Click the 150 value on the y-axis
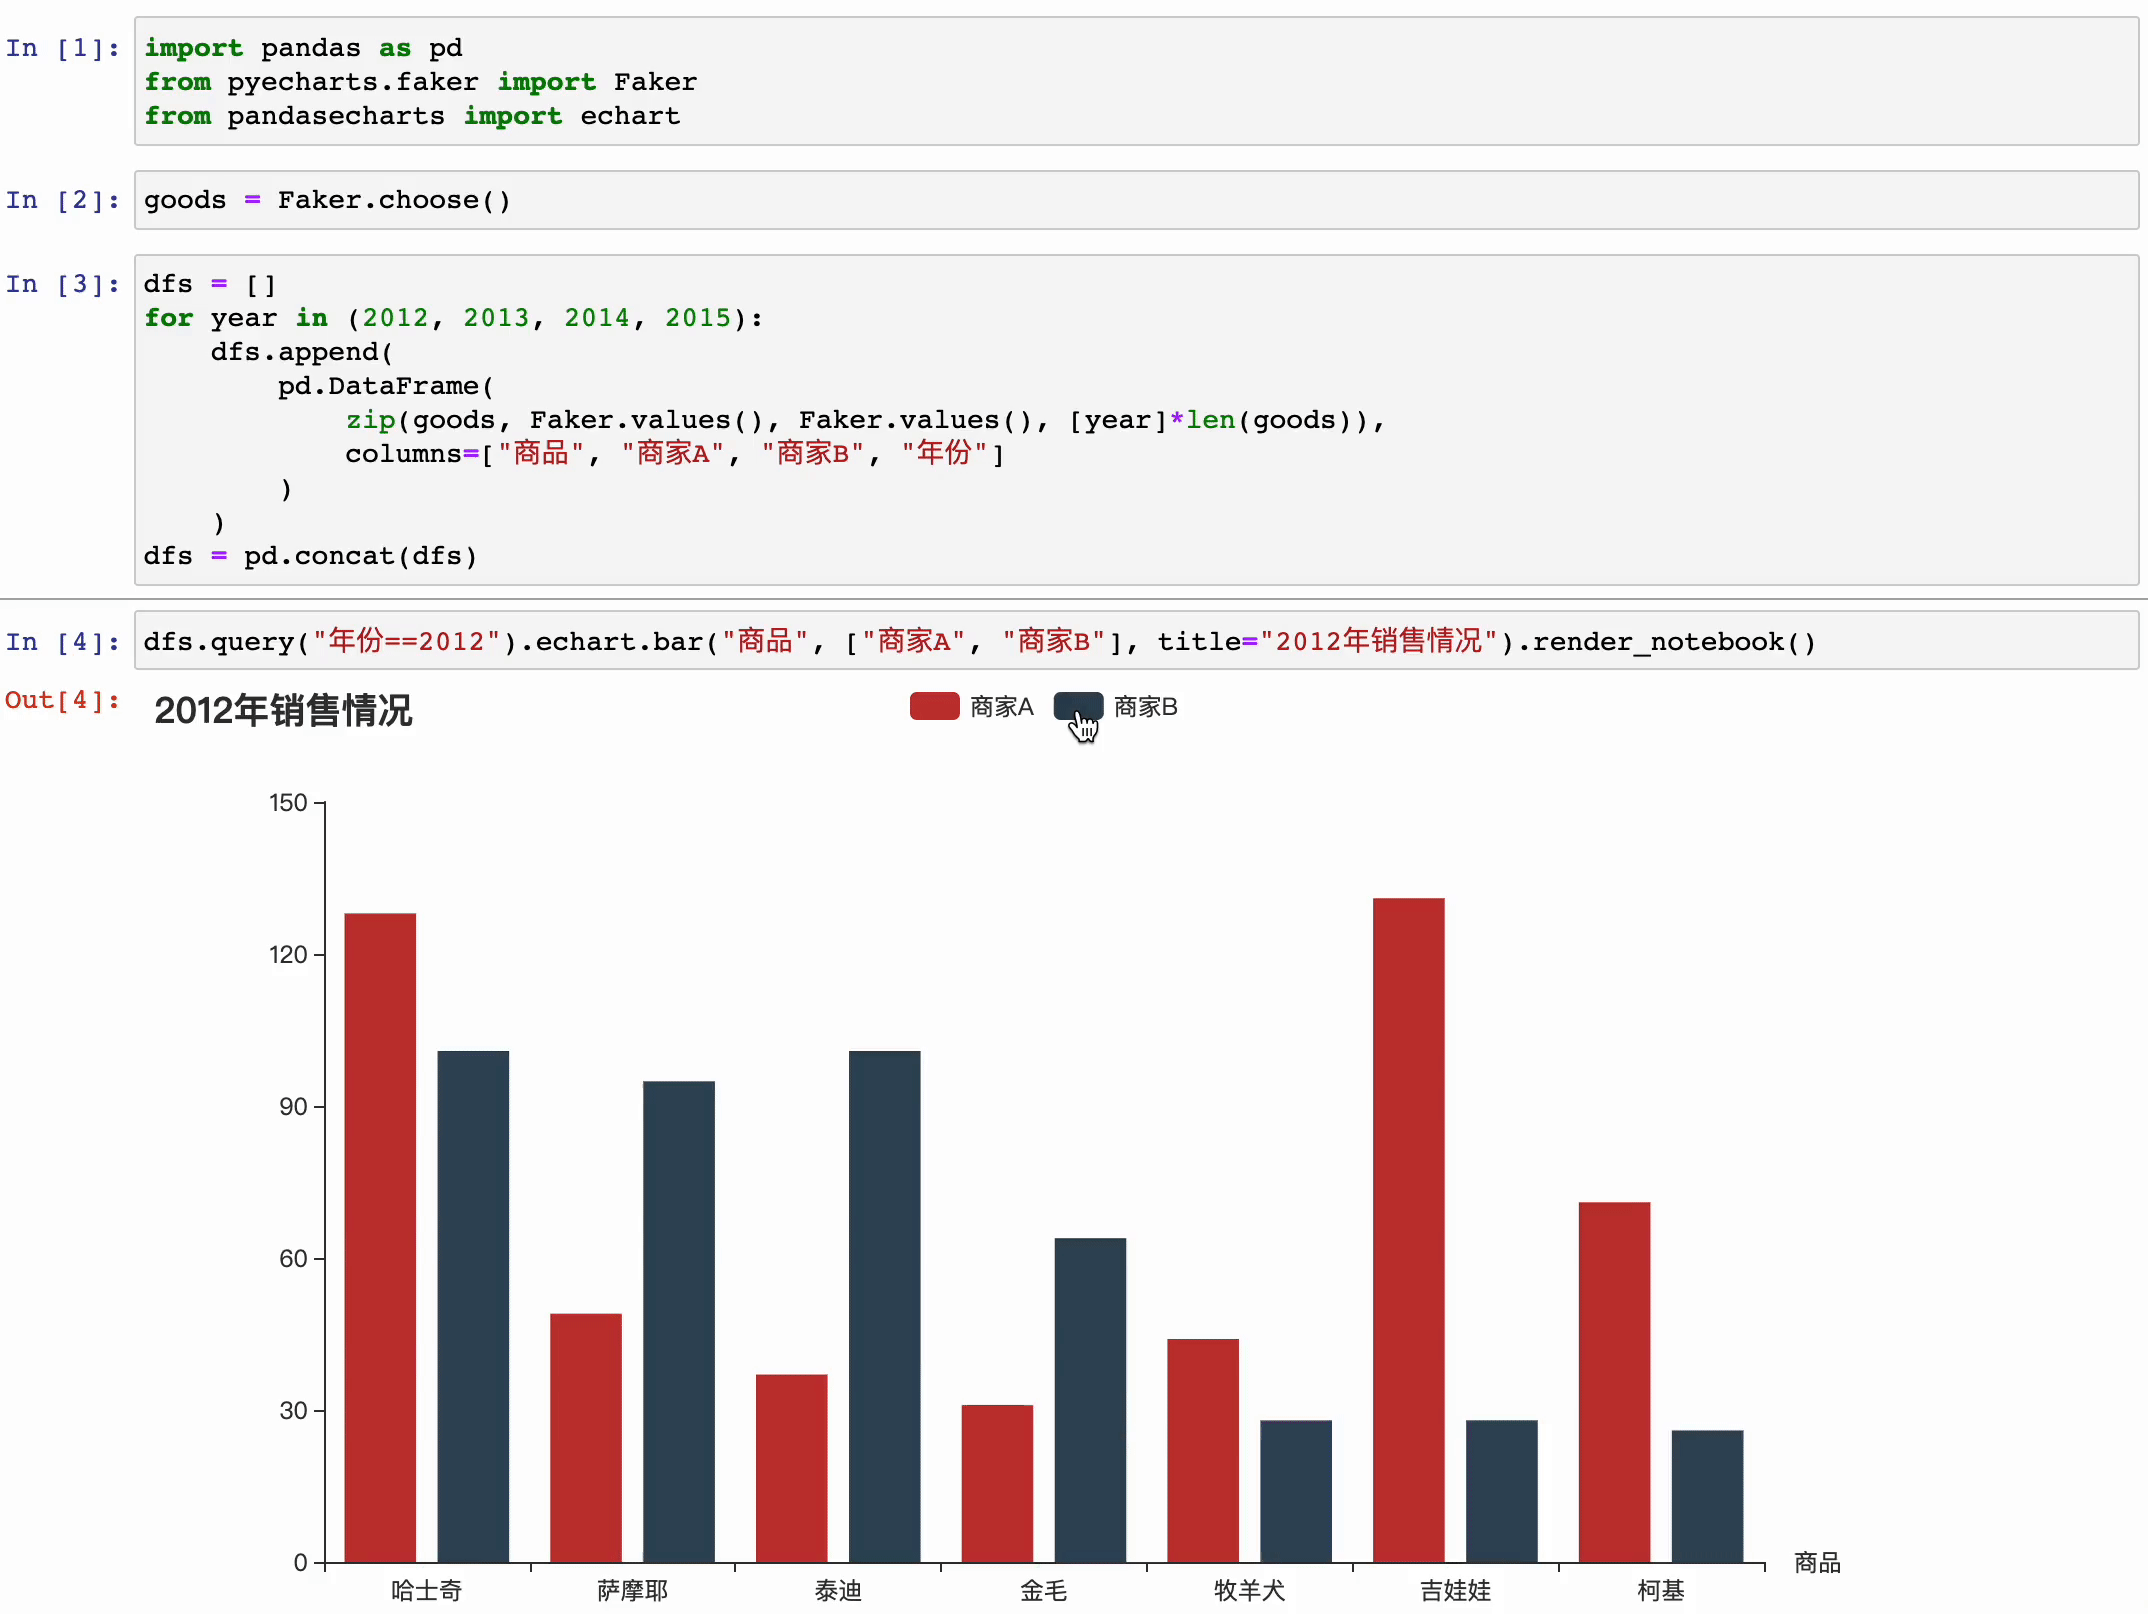The image size is (2148, 1614). pyautogui.click(x=288, y=802)
